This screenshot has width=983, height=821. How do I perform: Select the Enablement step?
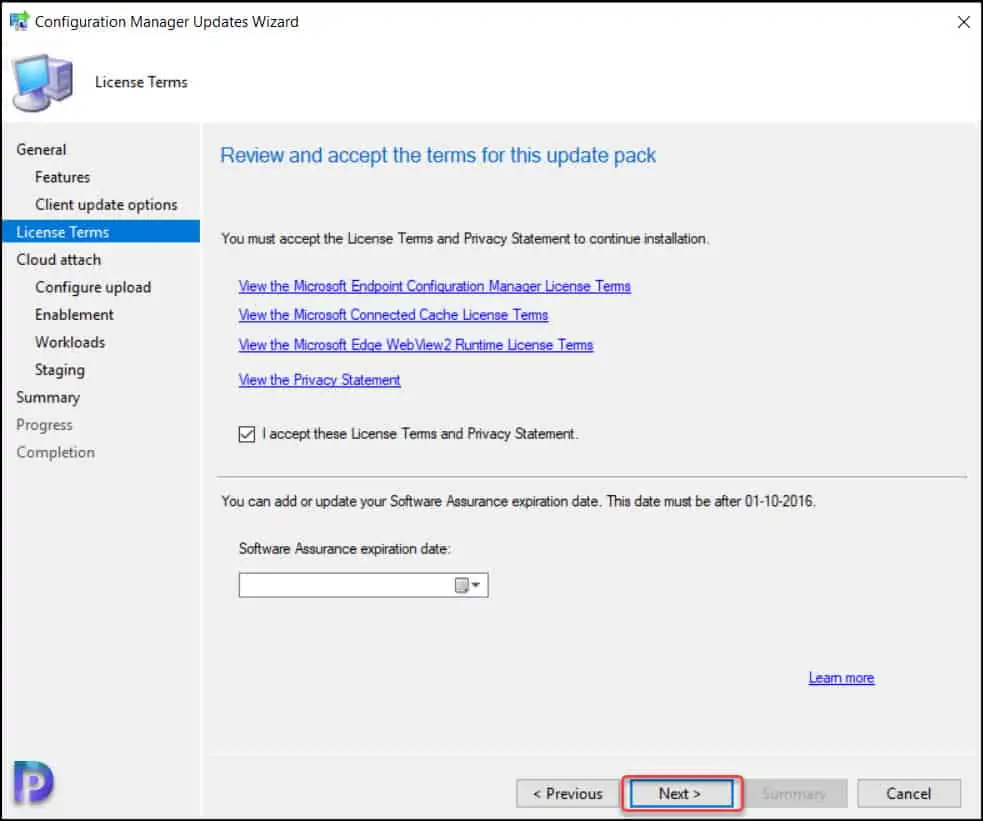(74, 315)
